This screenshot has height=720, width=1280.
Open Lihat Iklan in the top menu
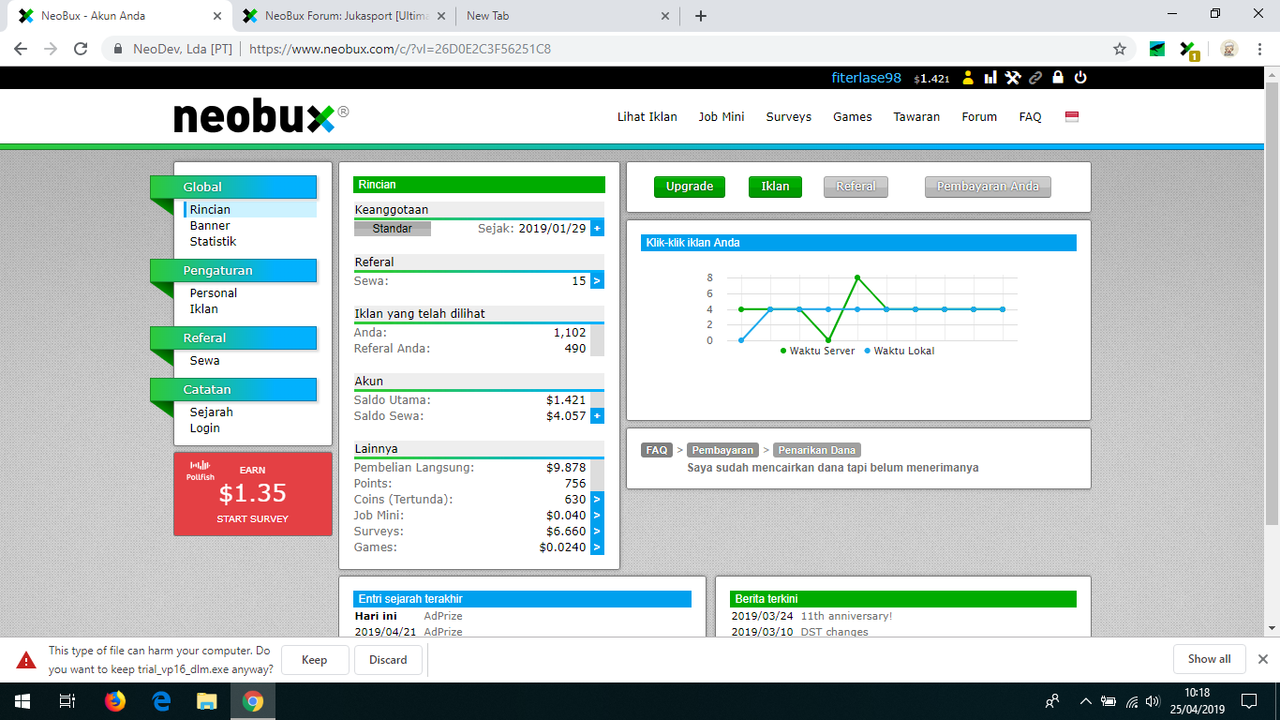pos(647,117)
